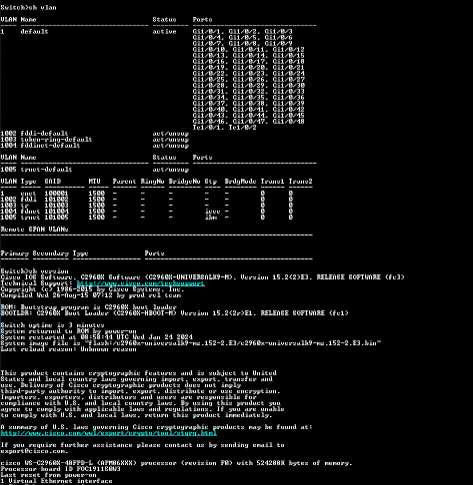Click the 'Switch uptime is 3 minutes' line
The image size is (473, 485).
pyautogui.click(x=52, y=325)
